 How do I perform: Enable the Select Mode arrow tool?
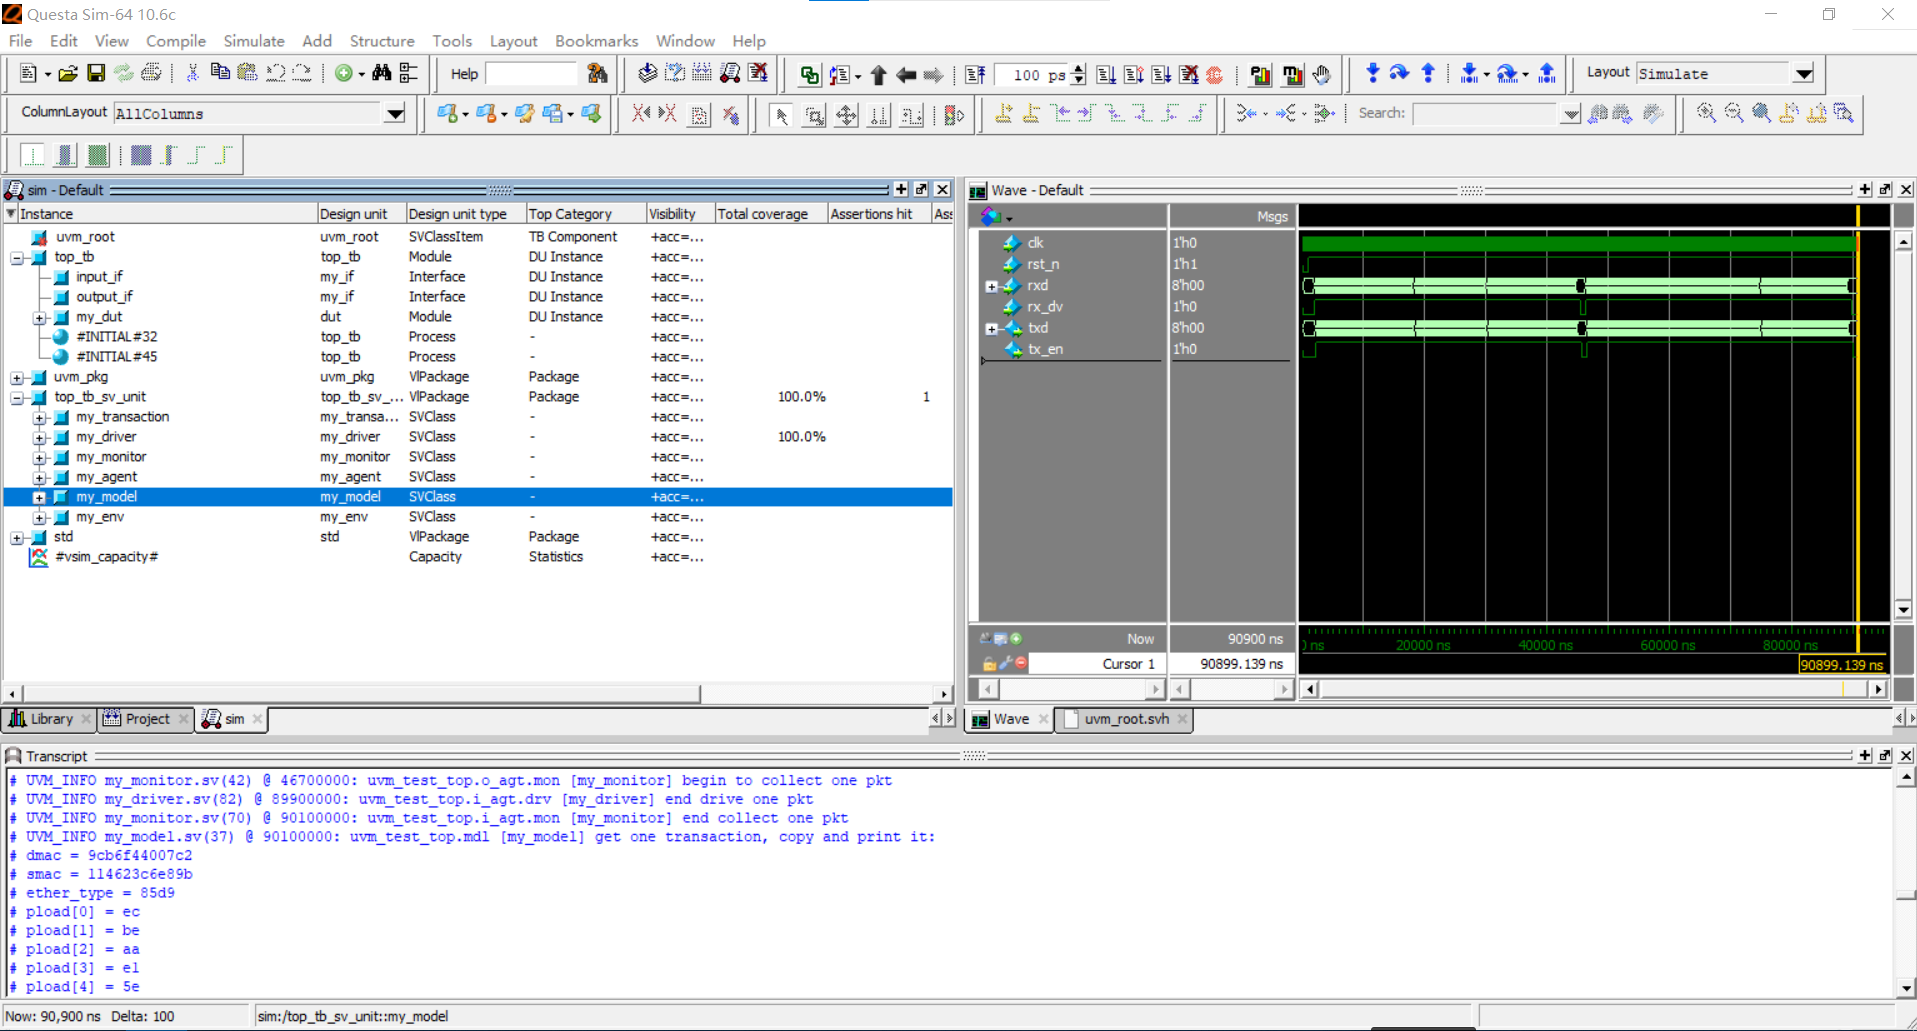coord(781,115)
